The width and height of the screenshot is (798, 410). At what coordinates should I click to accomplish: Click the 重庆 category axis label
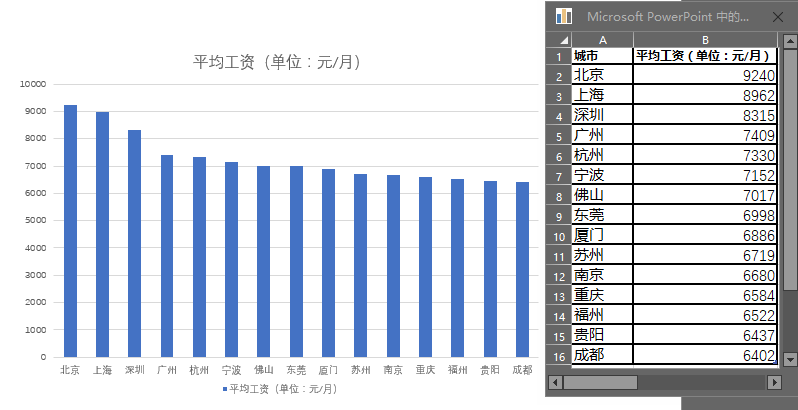click(425, 370)
